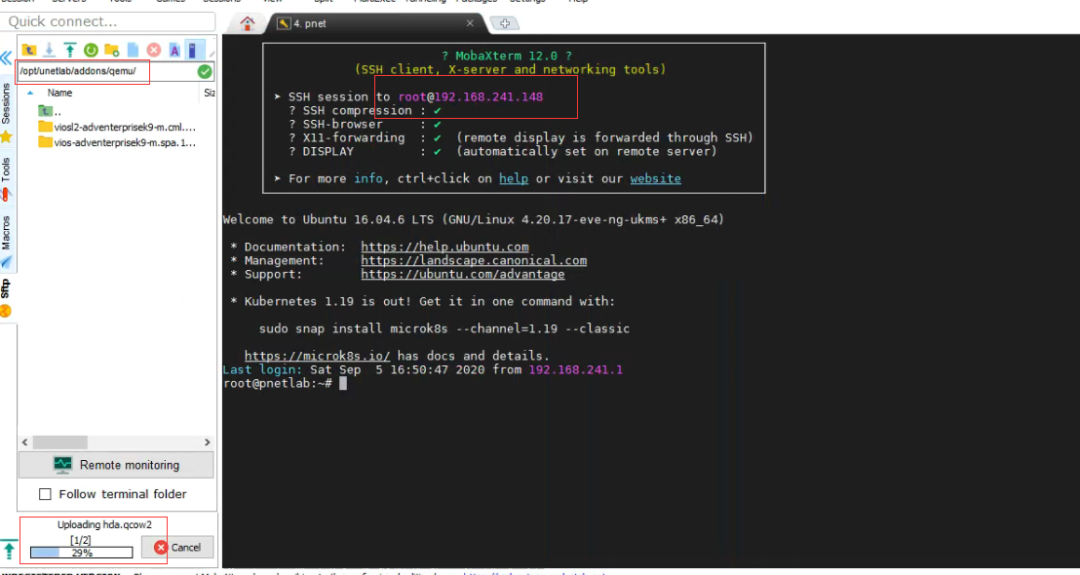Select the vios-adventerprisek9-m.spa folder
The width and height of the screenshot is (1080, 575).
click(117, 143)
